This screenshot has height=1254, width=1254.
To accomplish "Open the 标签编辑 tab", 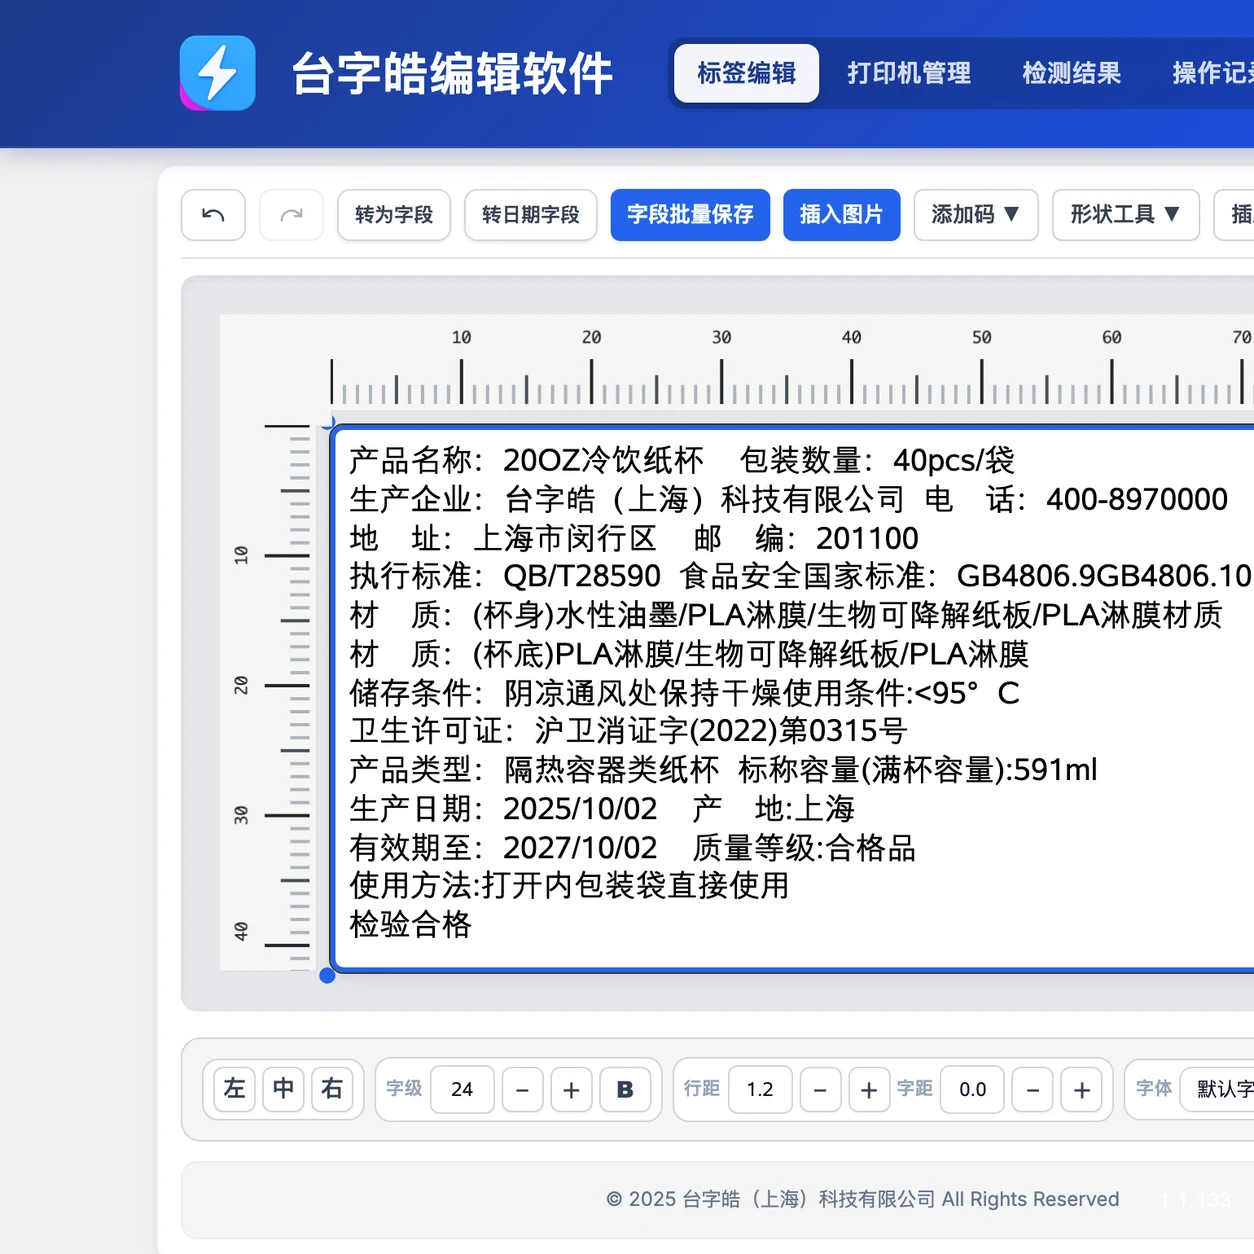I will tap(746, 73).
